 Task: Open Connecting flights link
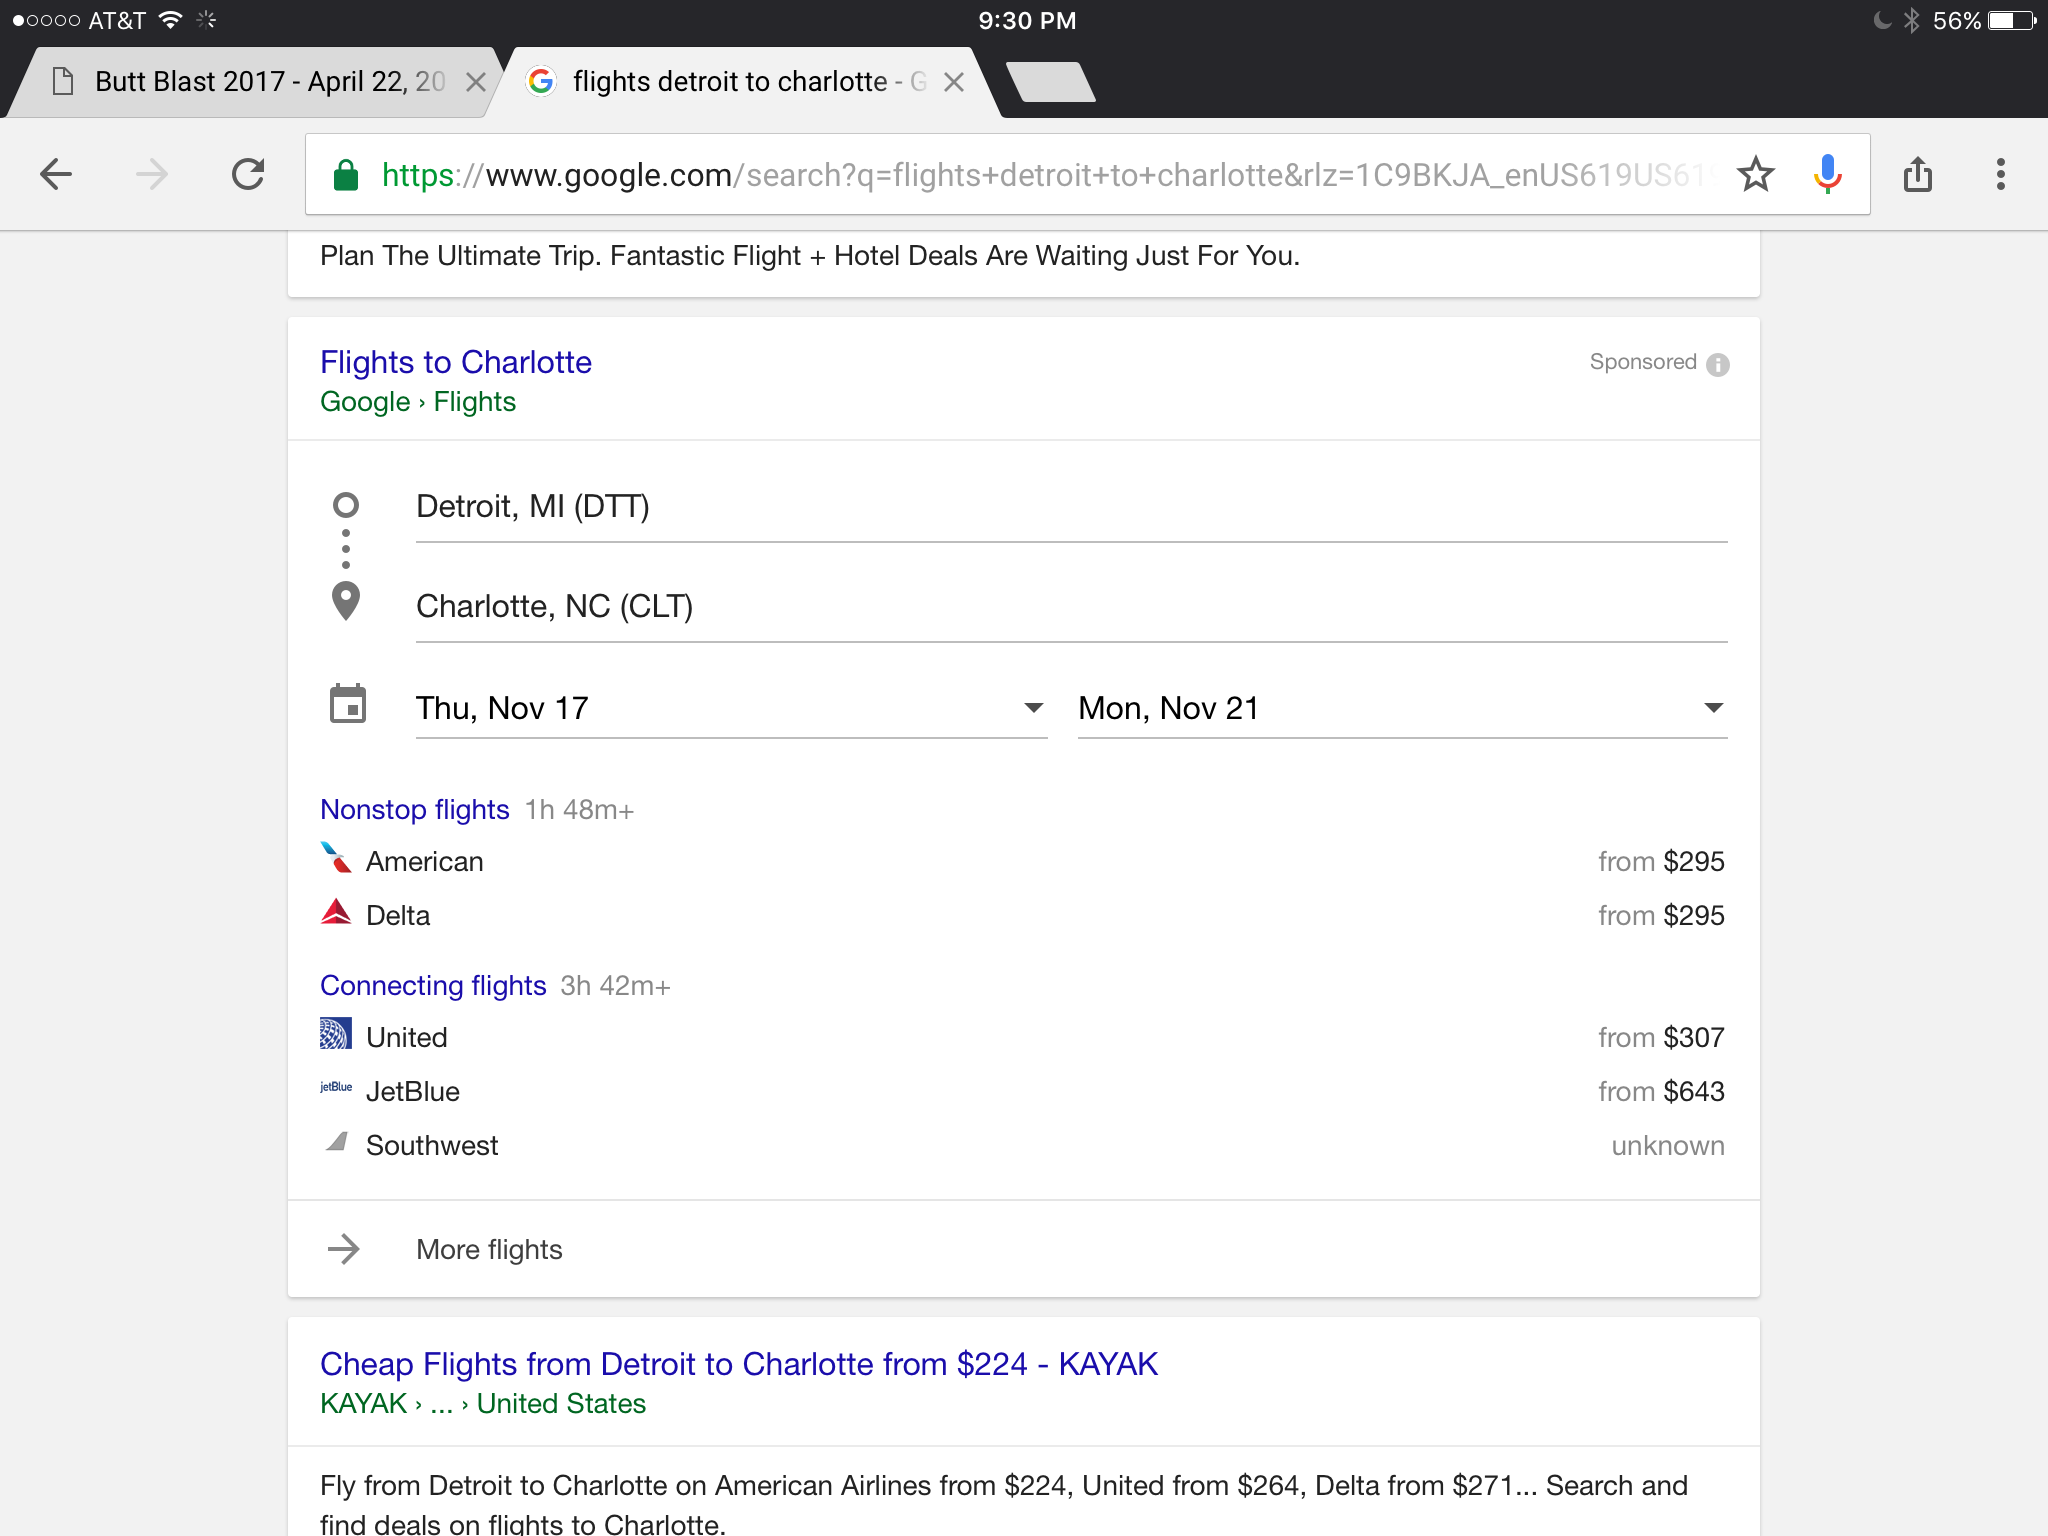click(433, 986)
